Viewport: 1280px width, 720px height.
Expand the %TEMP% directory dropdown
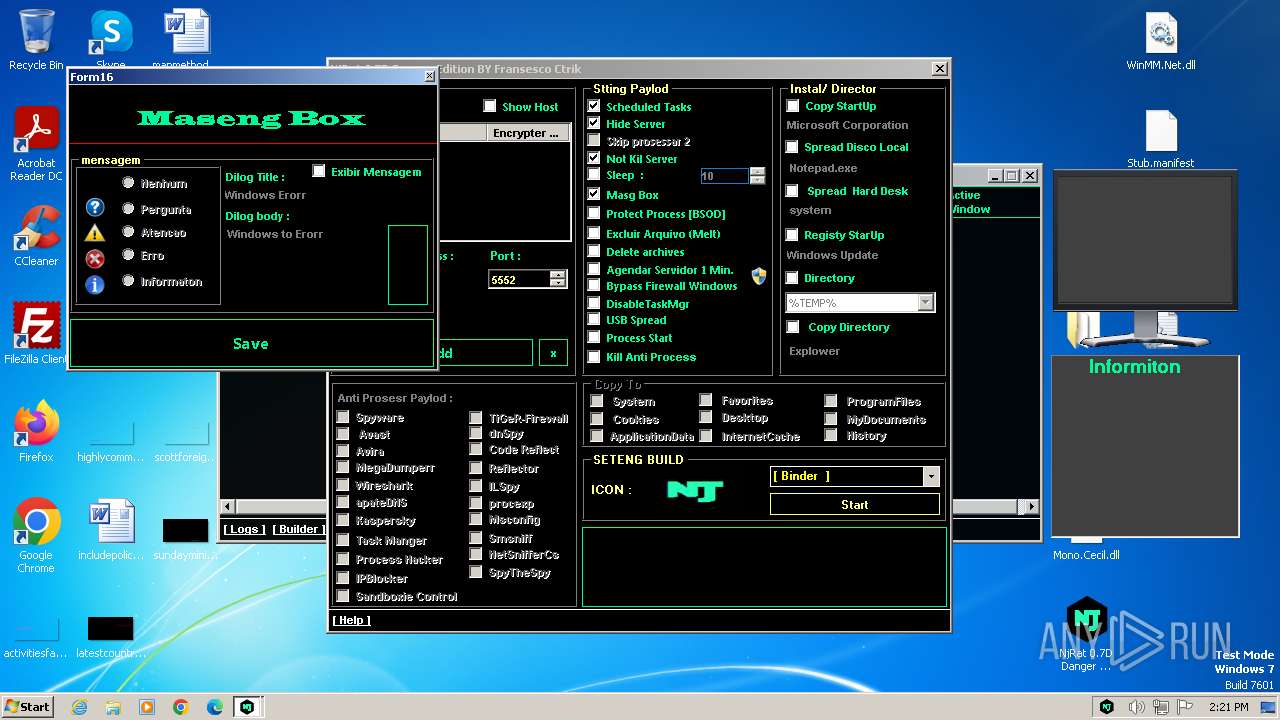(x=925, y=302)
